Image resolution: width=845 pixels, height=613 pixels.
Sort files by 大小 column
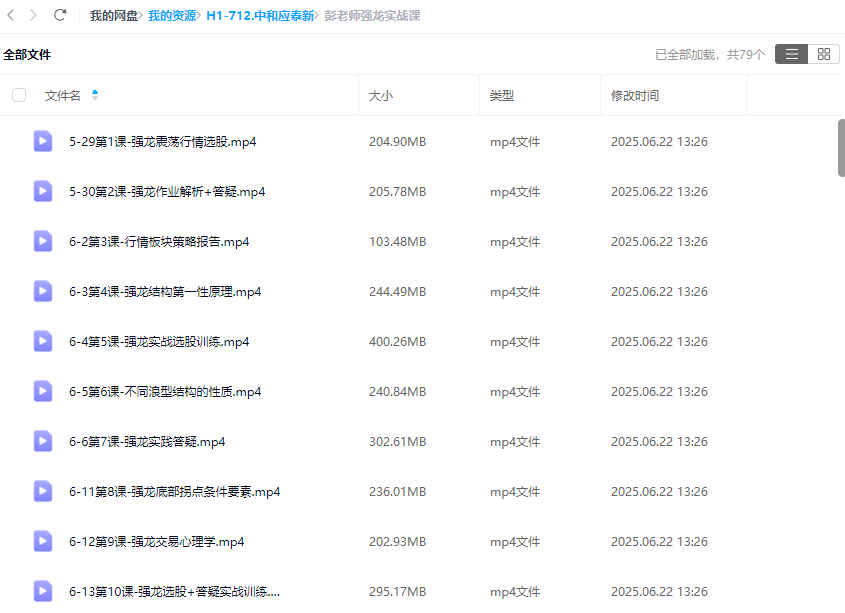click(381, 95)
